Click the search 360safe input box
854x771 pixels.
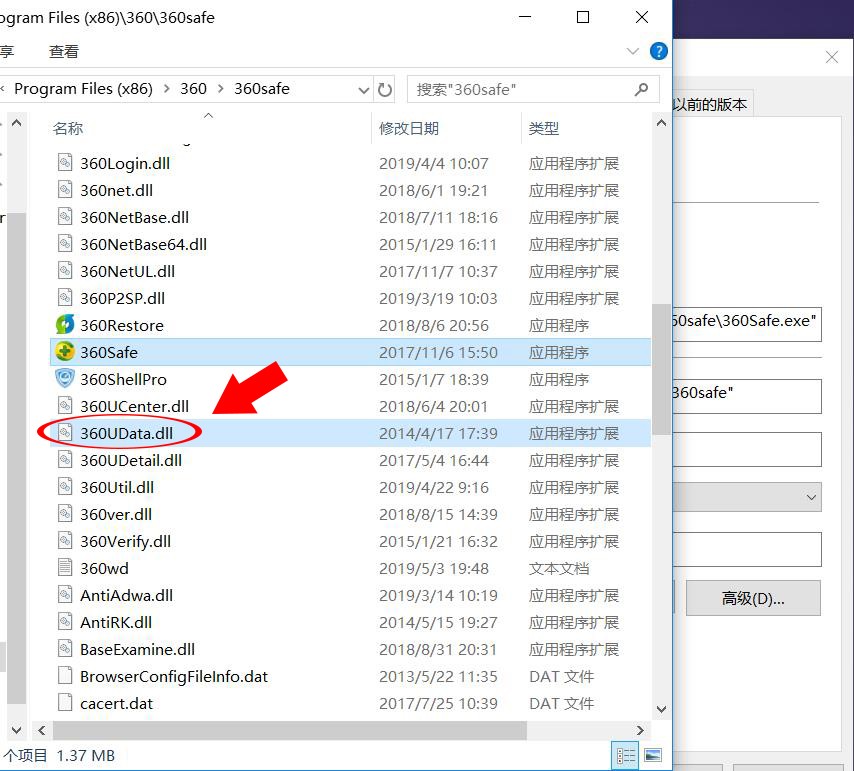point(520,89)
